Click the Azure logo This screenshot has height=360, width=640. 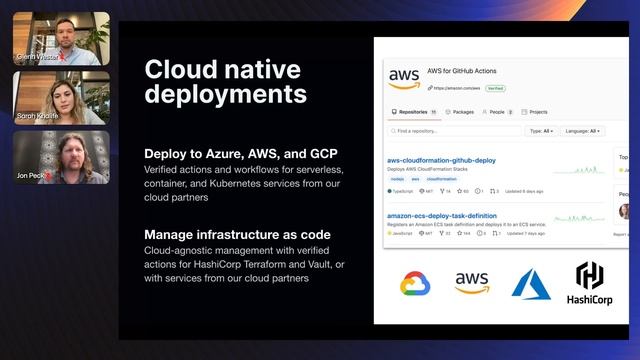pyautogui.click(x=531, y=284)
